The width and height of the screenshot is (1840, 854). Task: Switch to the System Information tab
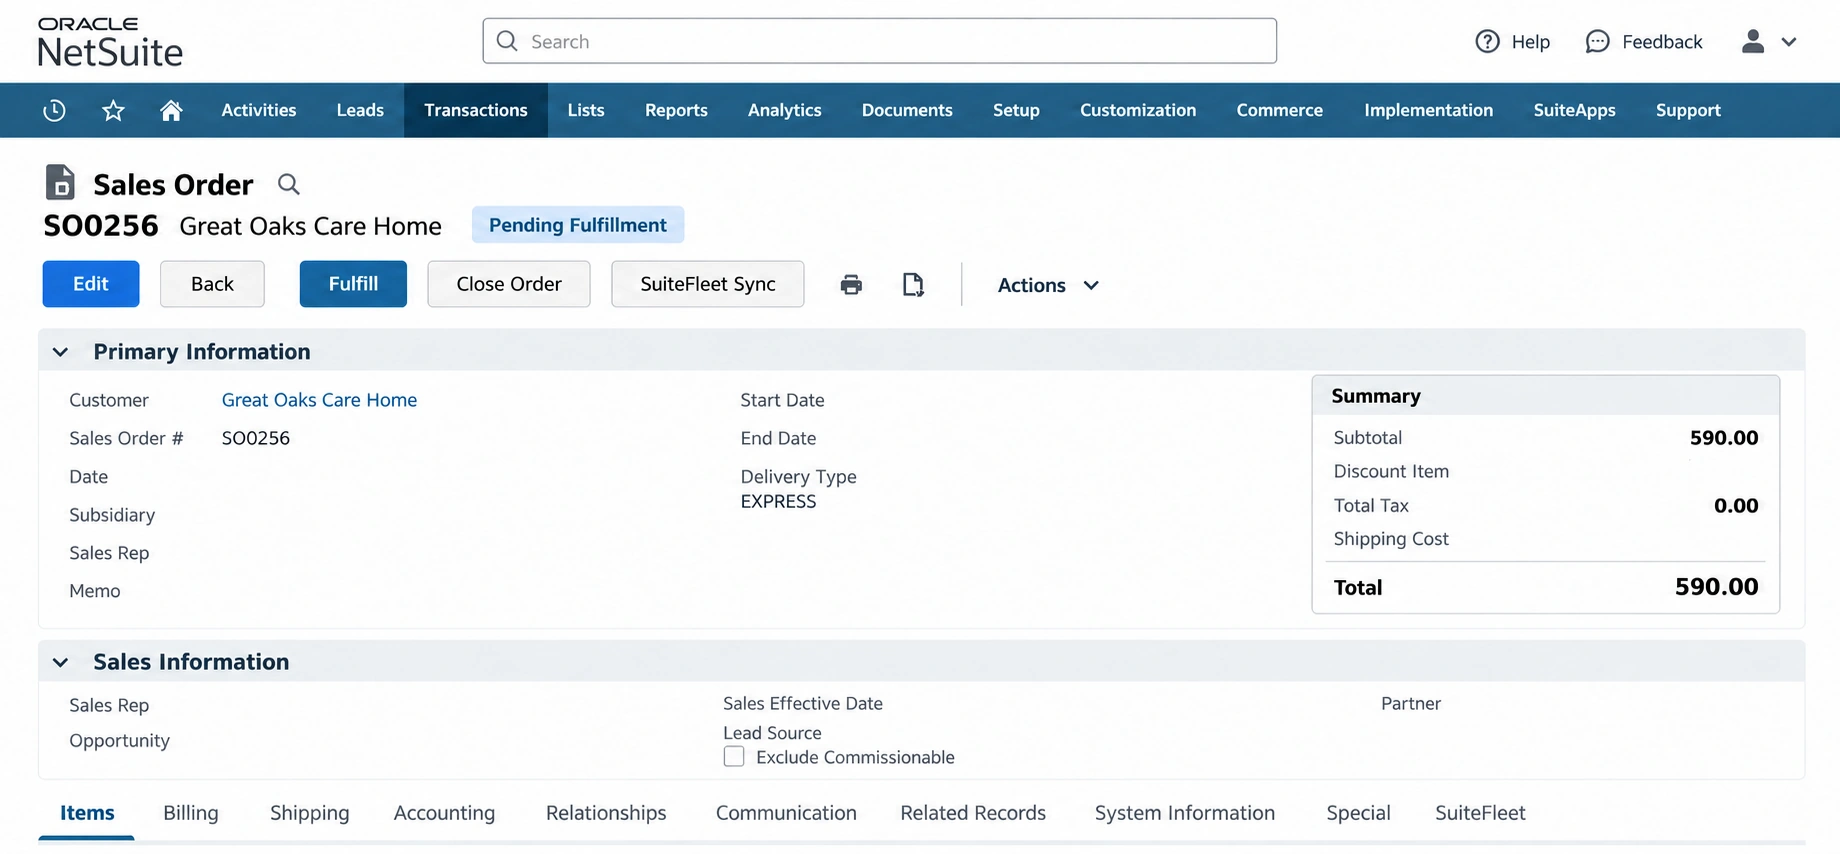tap(1185, 813)
